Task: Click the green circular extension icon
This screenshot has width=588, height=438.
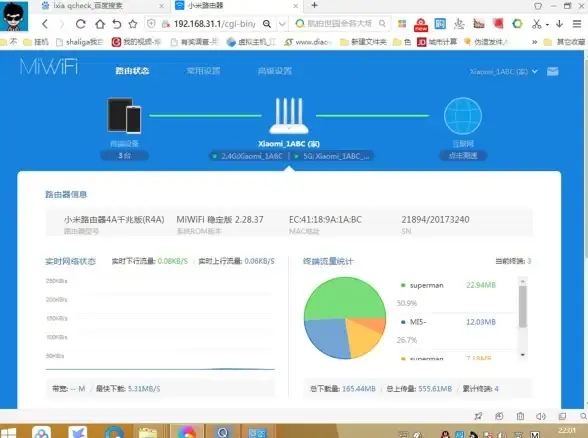Action: pos(517,24)
